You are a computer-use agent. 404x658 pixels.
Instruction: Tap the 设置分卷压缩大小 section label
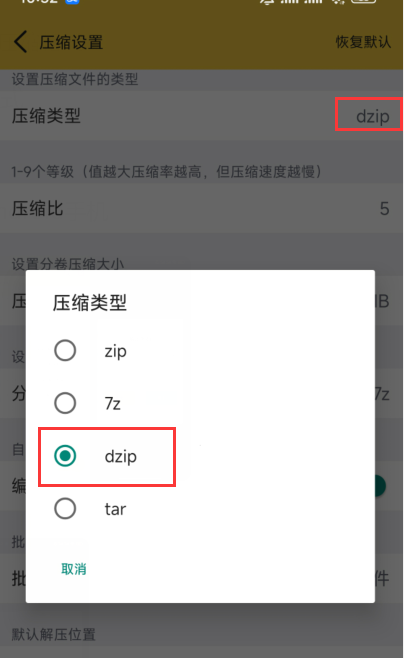(x=68, y=264)
